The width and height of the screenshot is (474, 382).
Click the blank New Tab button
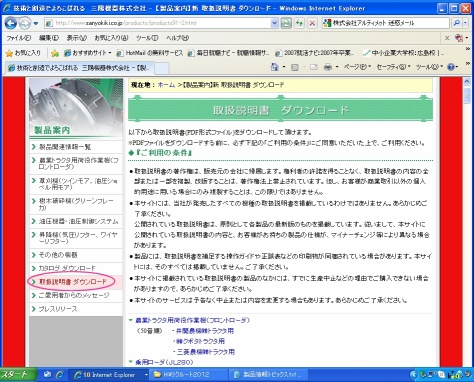(162, 68)
